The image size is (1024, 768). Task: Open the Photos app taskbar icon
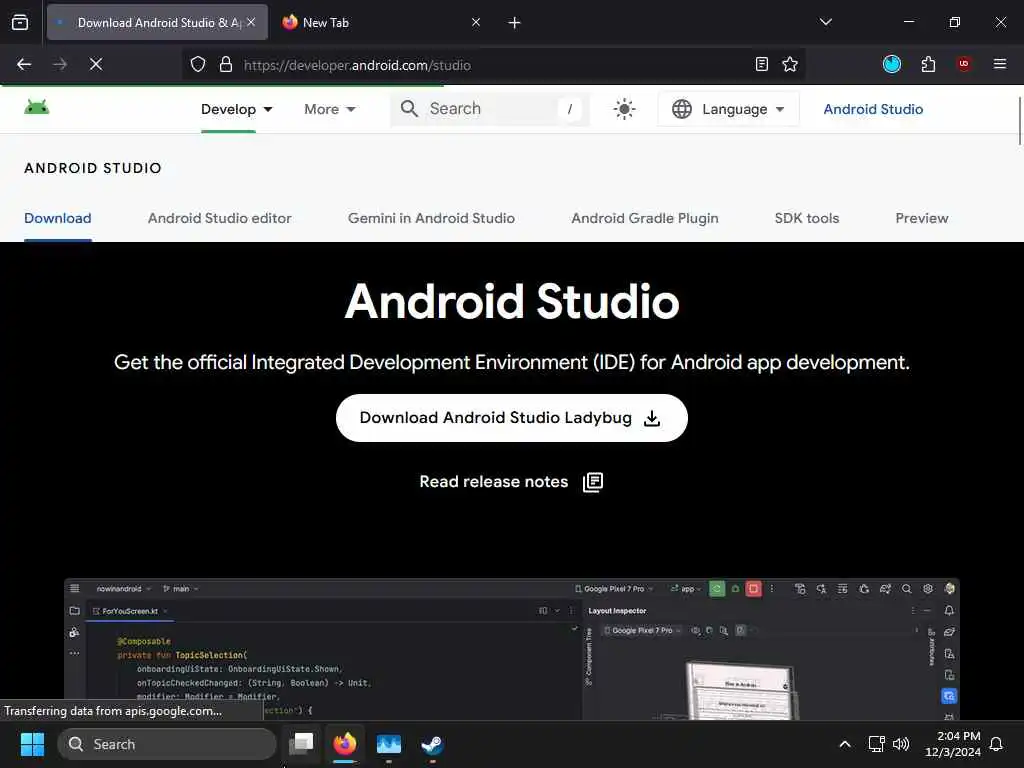(x=389, y=744)
